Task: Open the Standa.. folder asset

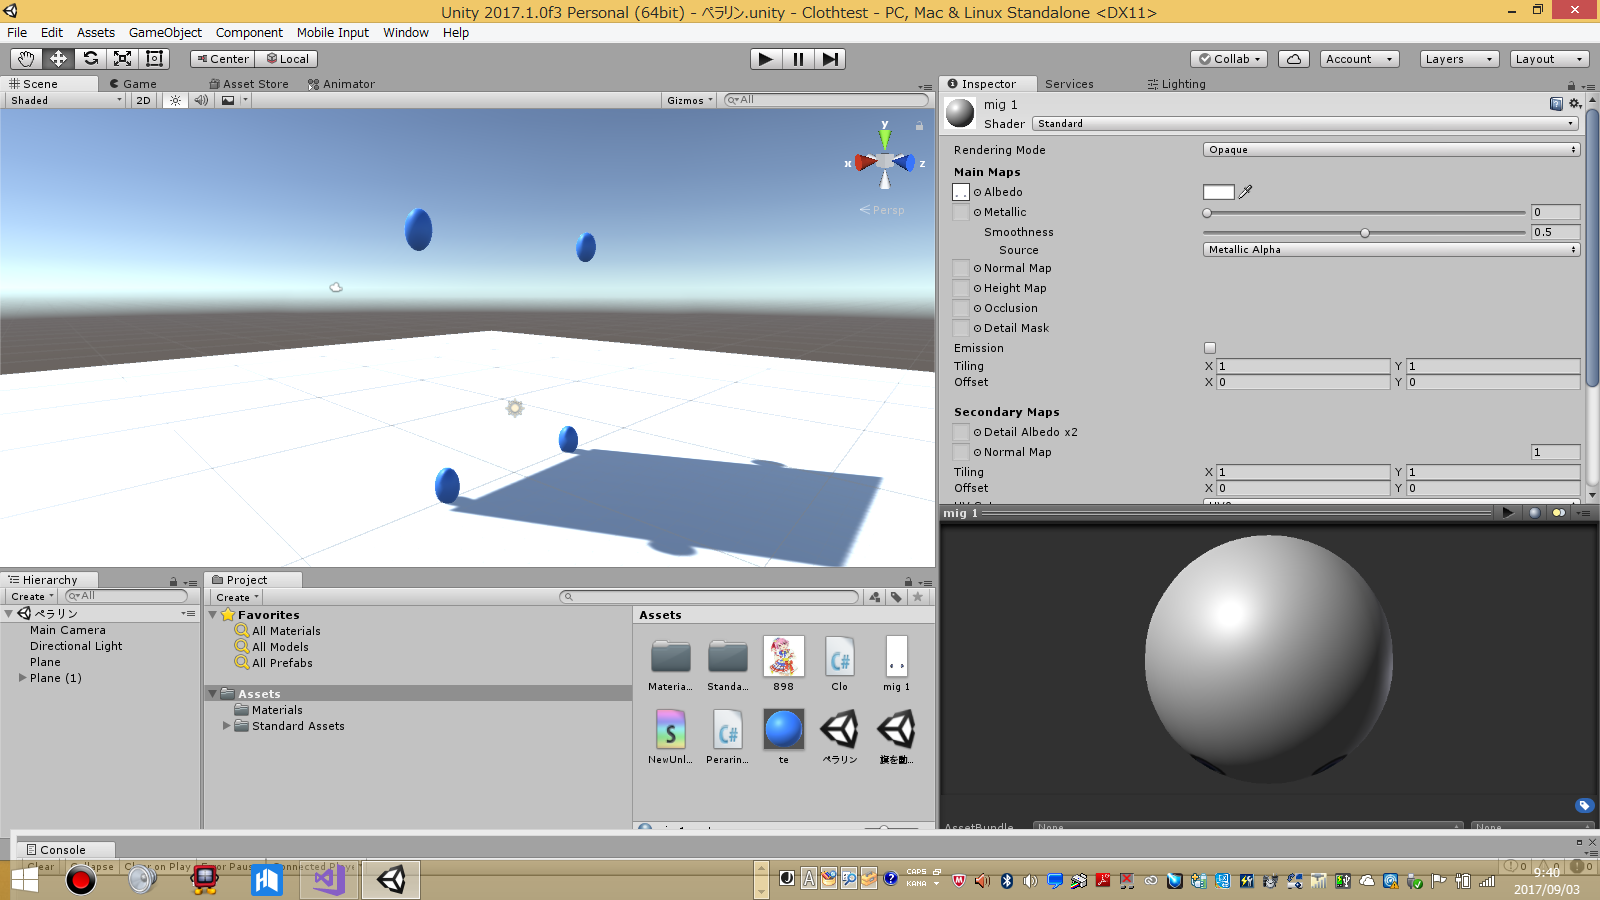Action: 727,664
